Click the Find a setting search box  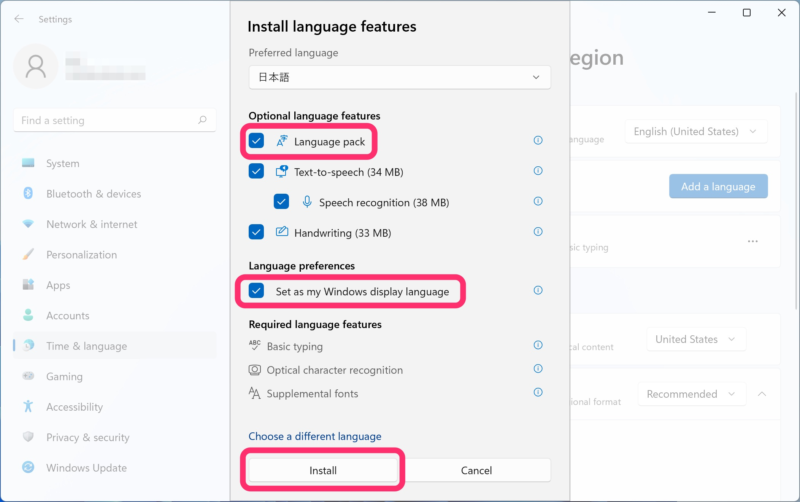pos(115,120)
